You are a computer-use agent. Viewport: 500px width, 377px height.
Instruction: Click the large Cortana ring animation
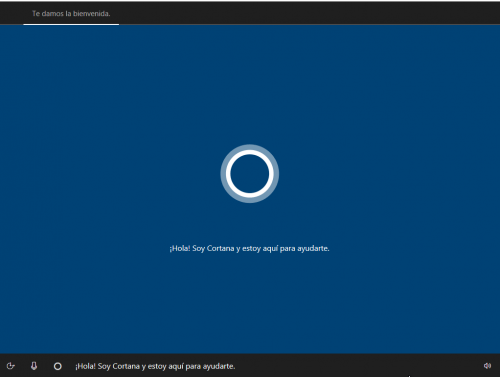pyautogui.click(x=250, y=173)
